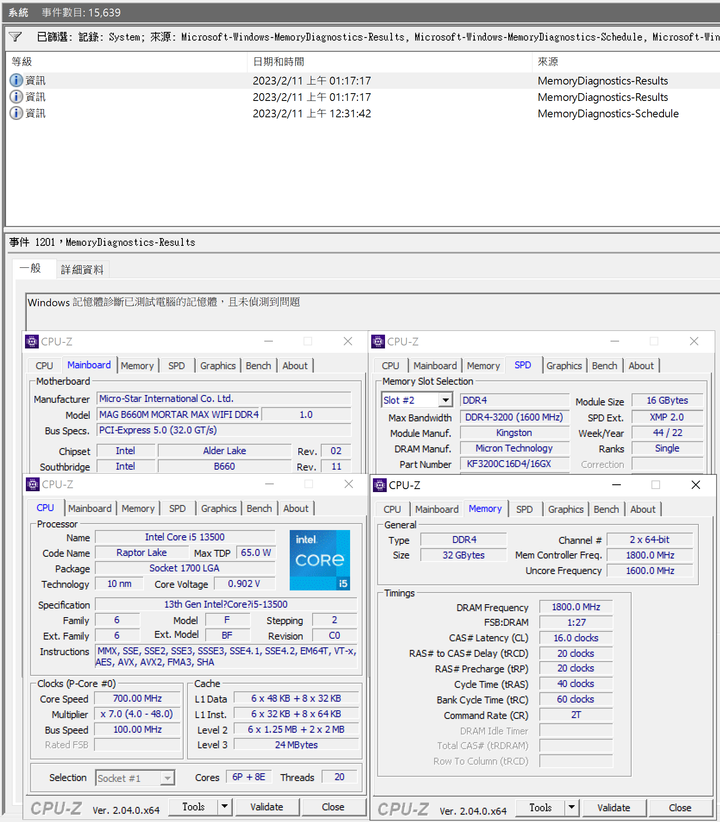Switch to Mainboard tab in Memory window
This screenshot has height=822, width=720.
437,509
